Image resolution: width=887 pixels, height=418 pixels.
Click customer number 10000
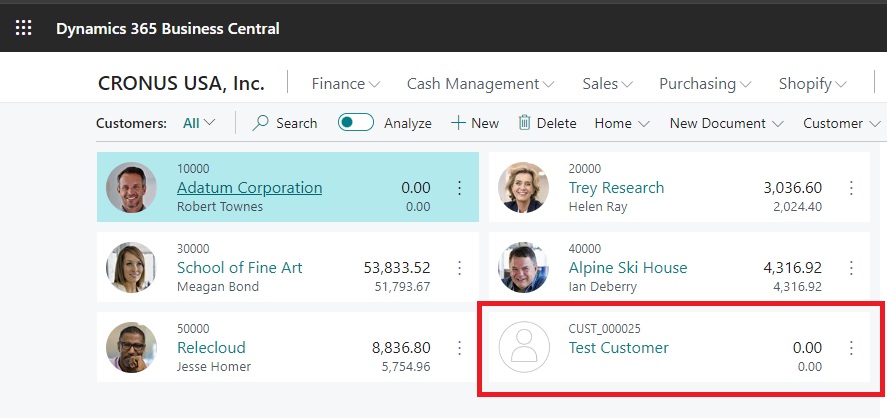point(193,169)
